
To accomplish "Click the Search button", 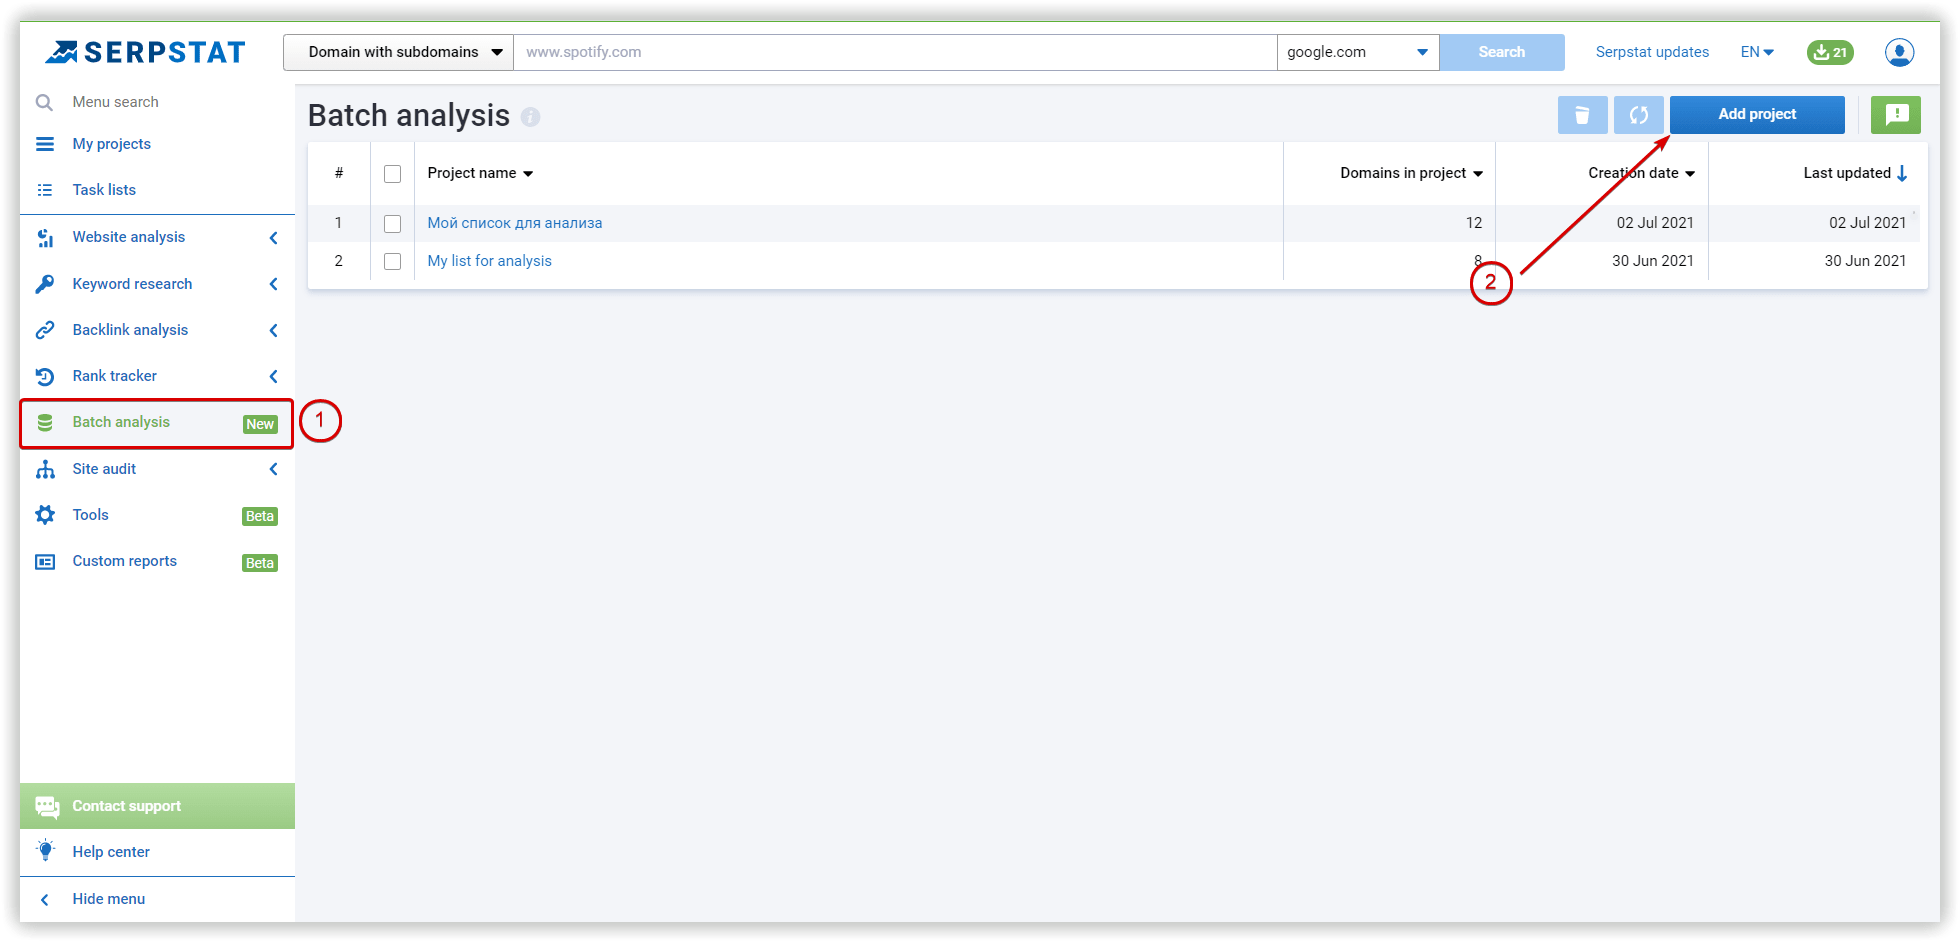I will point(1502,52).
